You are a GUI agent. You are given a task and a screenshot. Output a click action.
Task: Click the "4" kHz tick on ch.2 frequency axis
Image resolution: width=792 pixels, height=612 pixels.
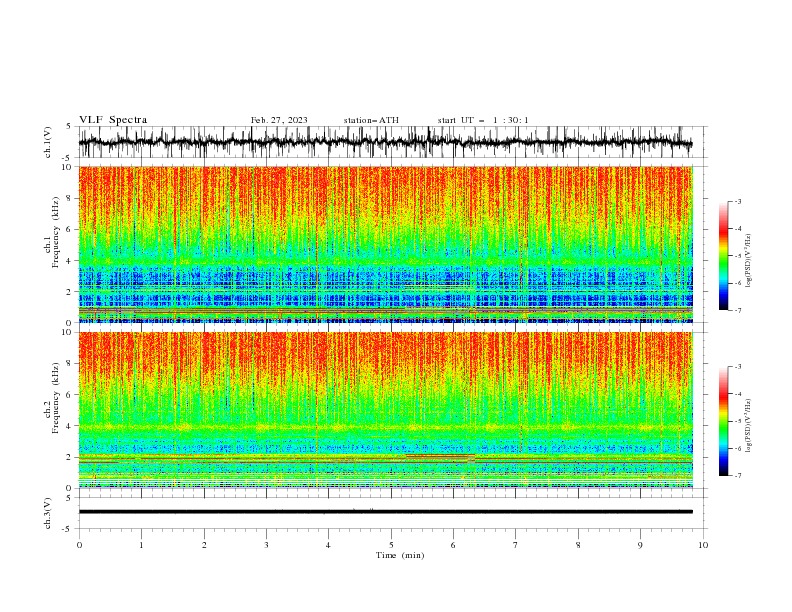tap(69, 426)
